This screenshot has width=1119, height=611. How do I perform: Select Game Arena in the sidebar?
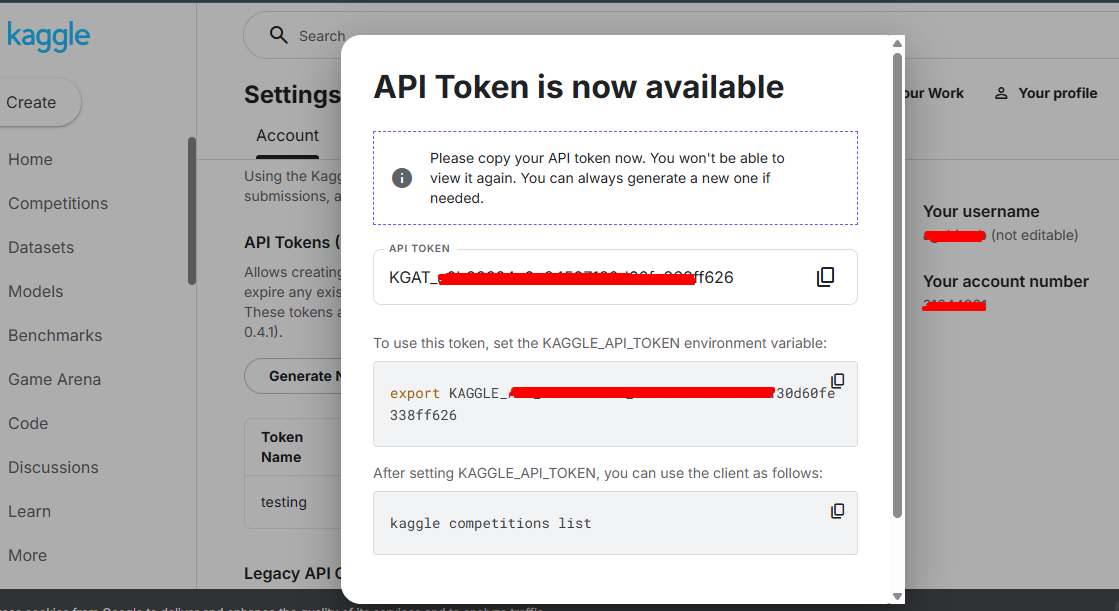[54, 379]
